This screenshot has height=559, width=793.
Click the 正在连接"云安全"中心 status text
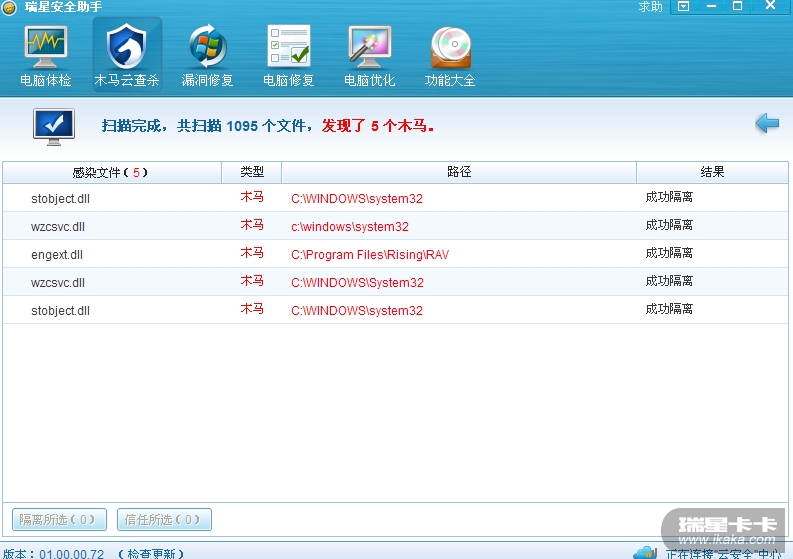(x=725, y=553)
